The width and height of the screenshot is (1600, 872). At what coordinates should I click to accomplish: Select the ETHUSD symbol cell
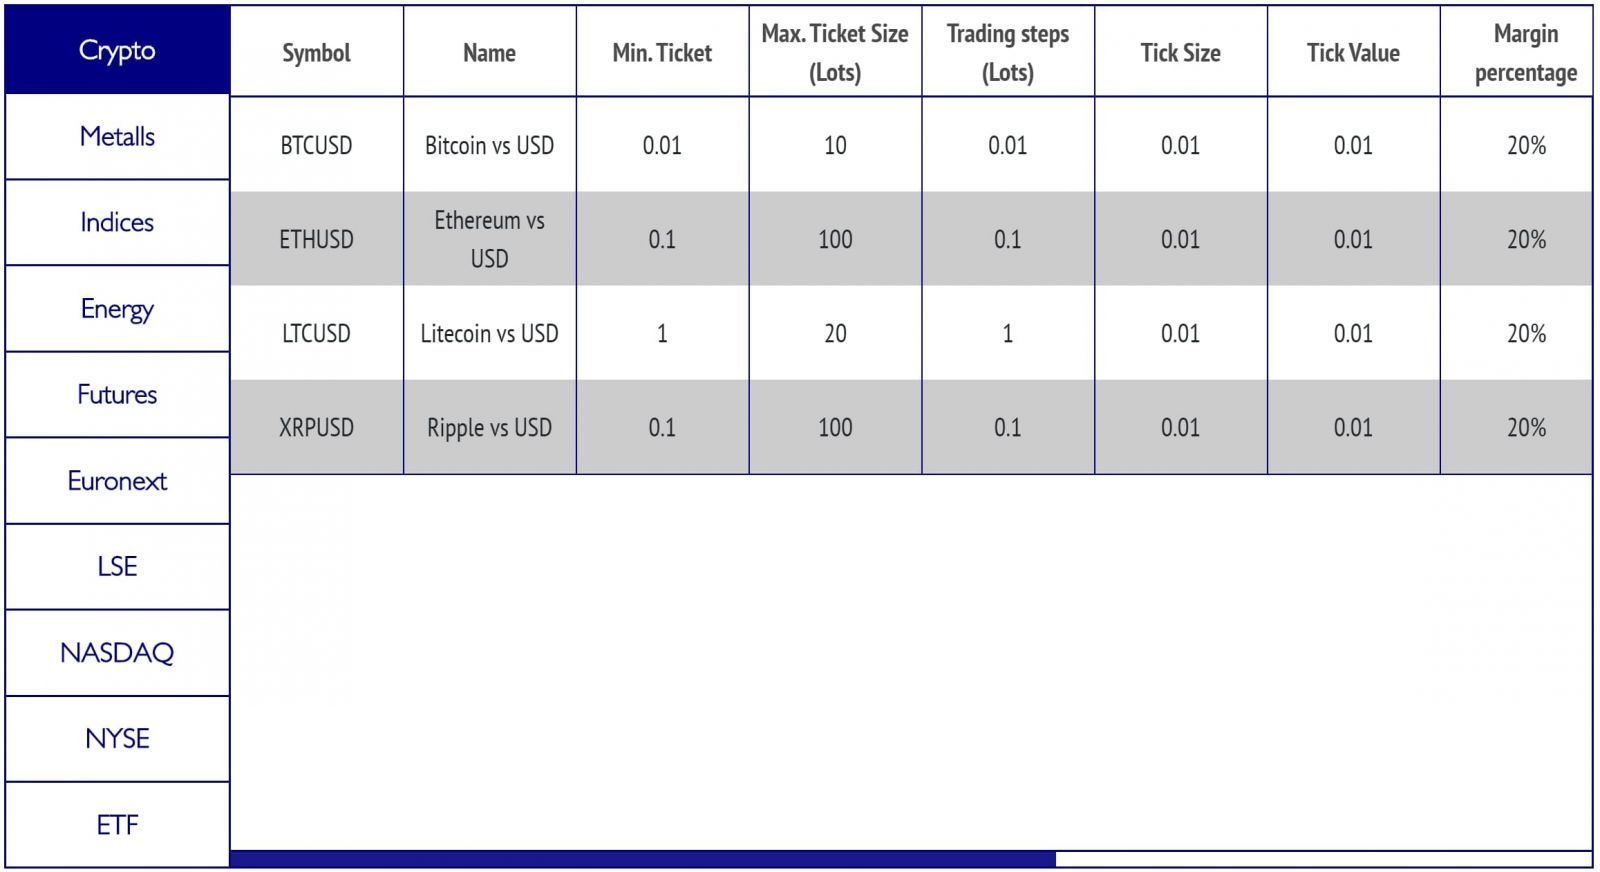[x=316, y=239]
